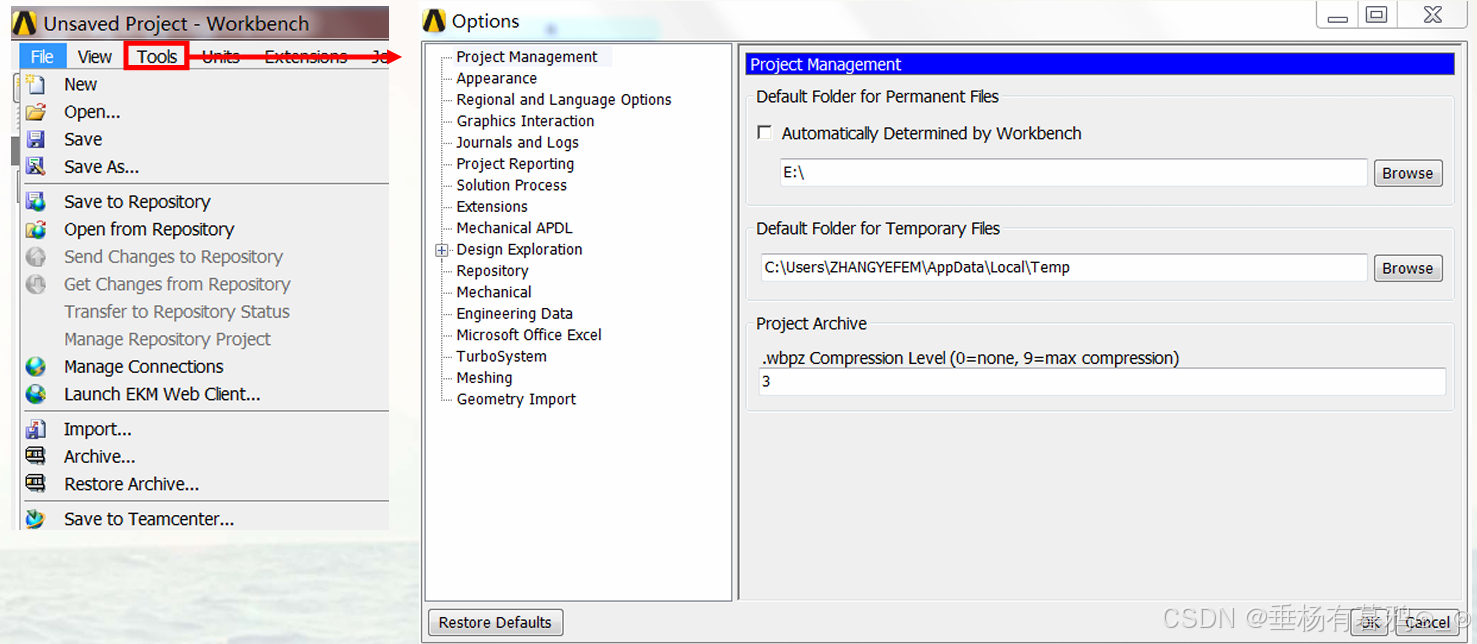Expand the Design Exploration tree node
Viewport: 1477px width, 644px height.
click(442, 250)
